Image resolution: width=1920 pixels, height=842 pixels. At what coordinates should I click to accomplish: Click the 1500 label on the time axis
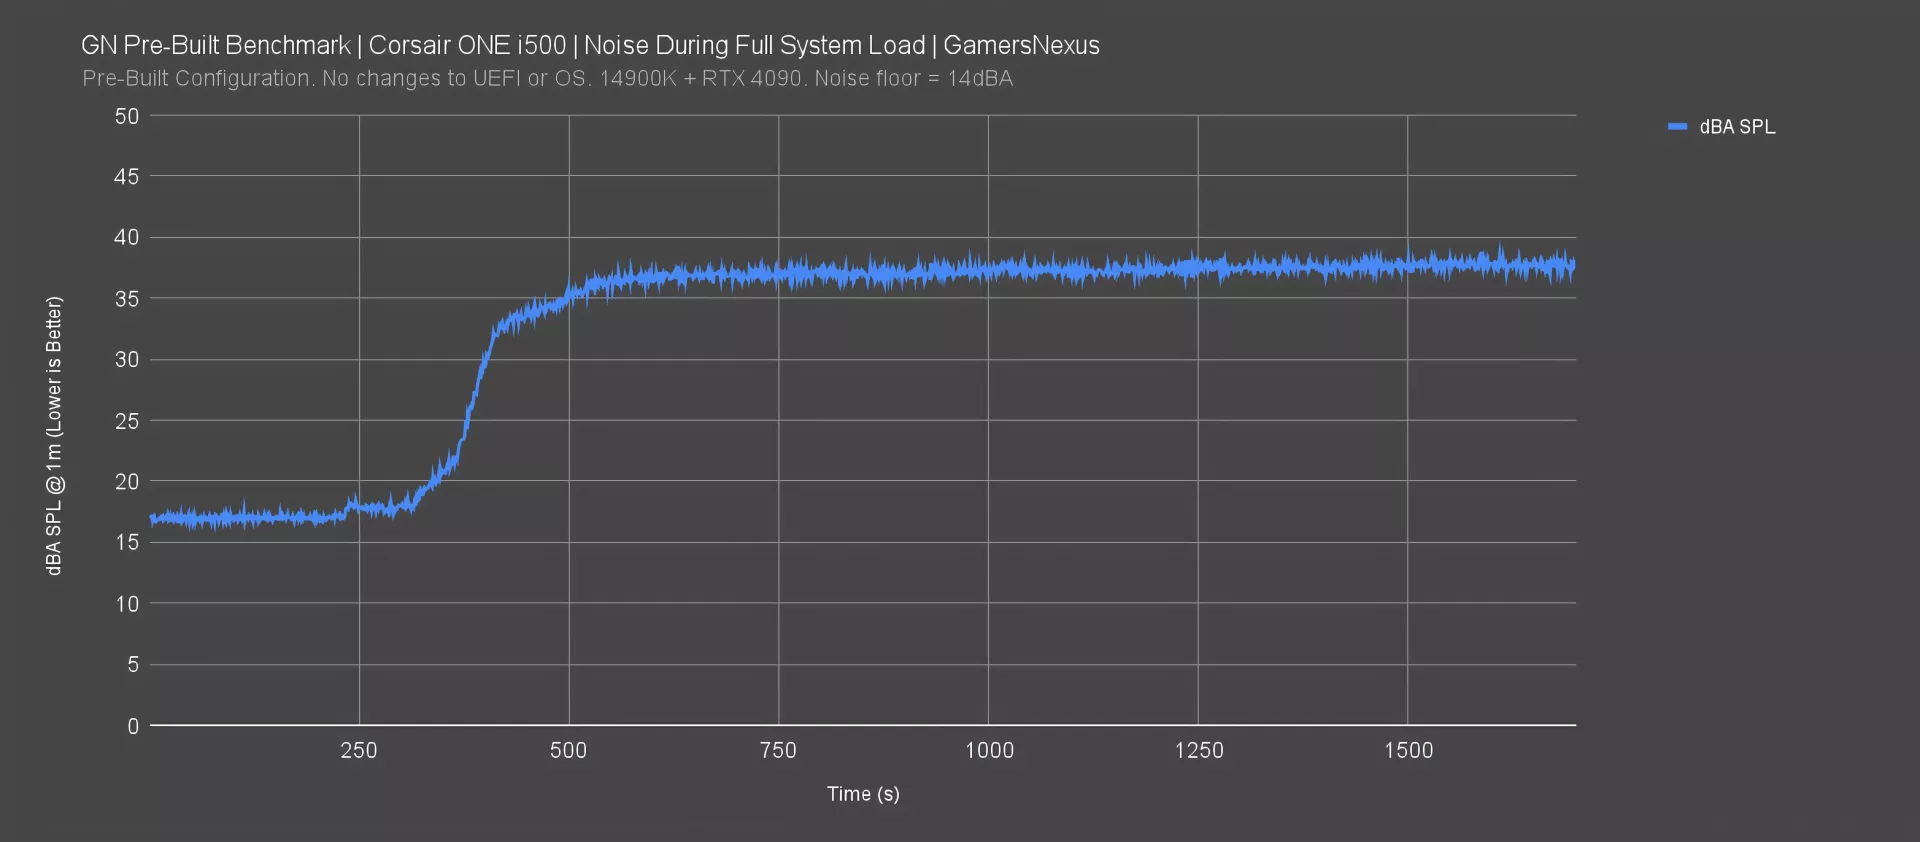pyautogui.click(x=1408, y=750)
